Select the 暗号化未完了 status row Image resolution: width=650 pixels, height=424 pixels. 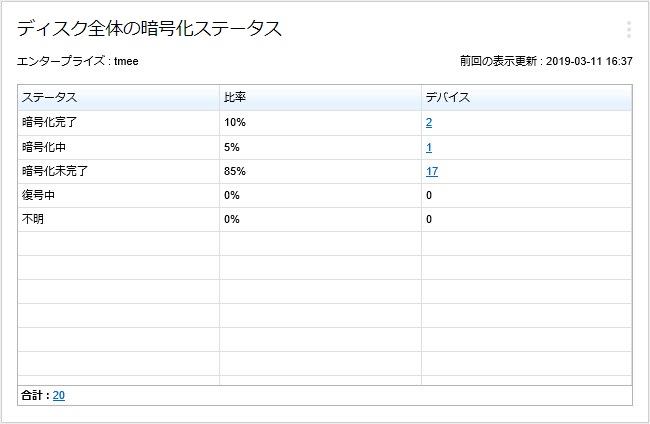pyautogui.click(x=54, y=171)
